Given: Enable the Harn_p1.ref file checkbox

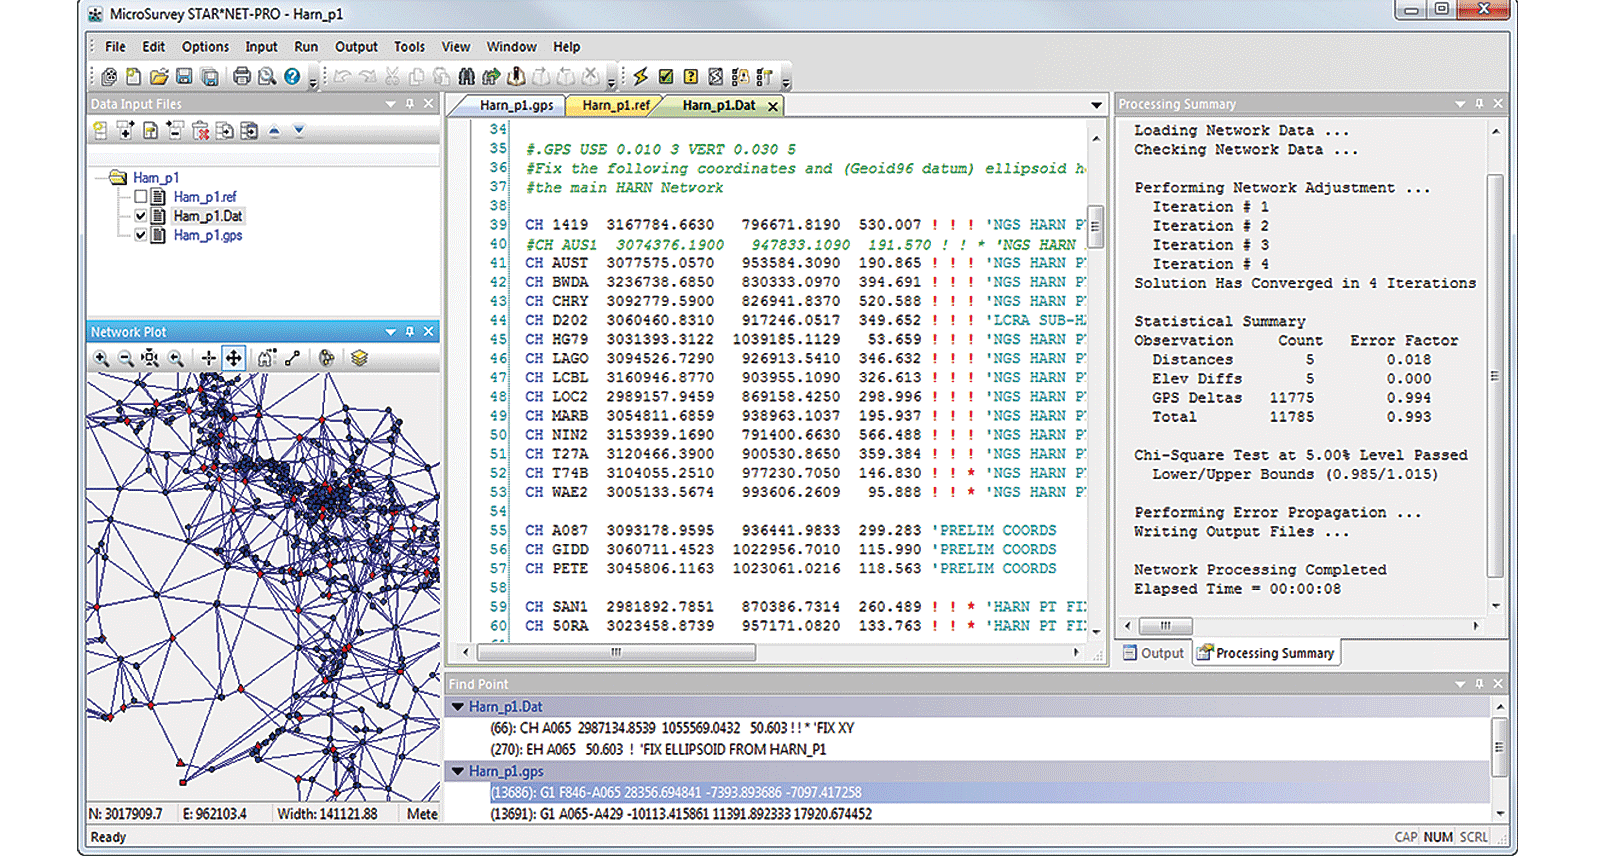Looking at the screenshot, I should (x=140, y=197).
